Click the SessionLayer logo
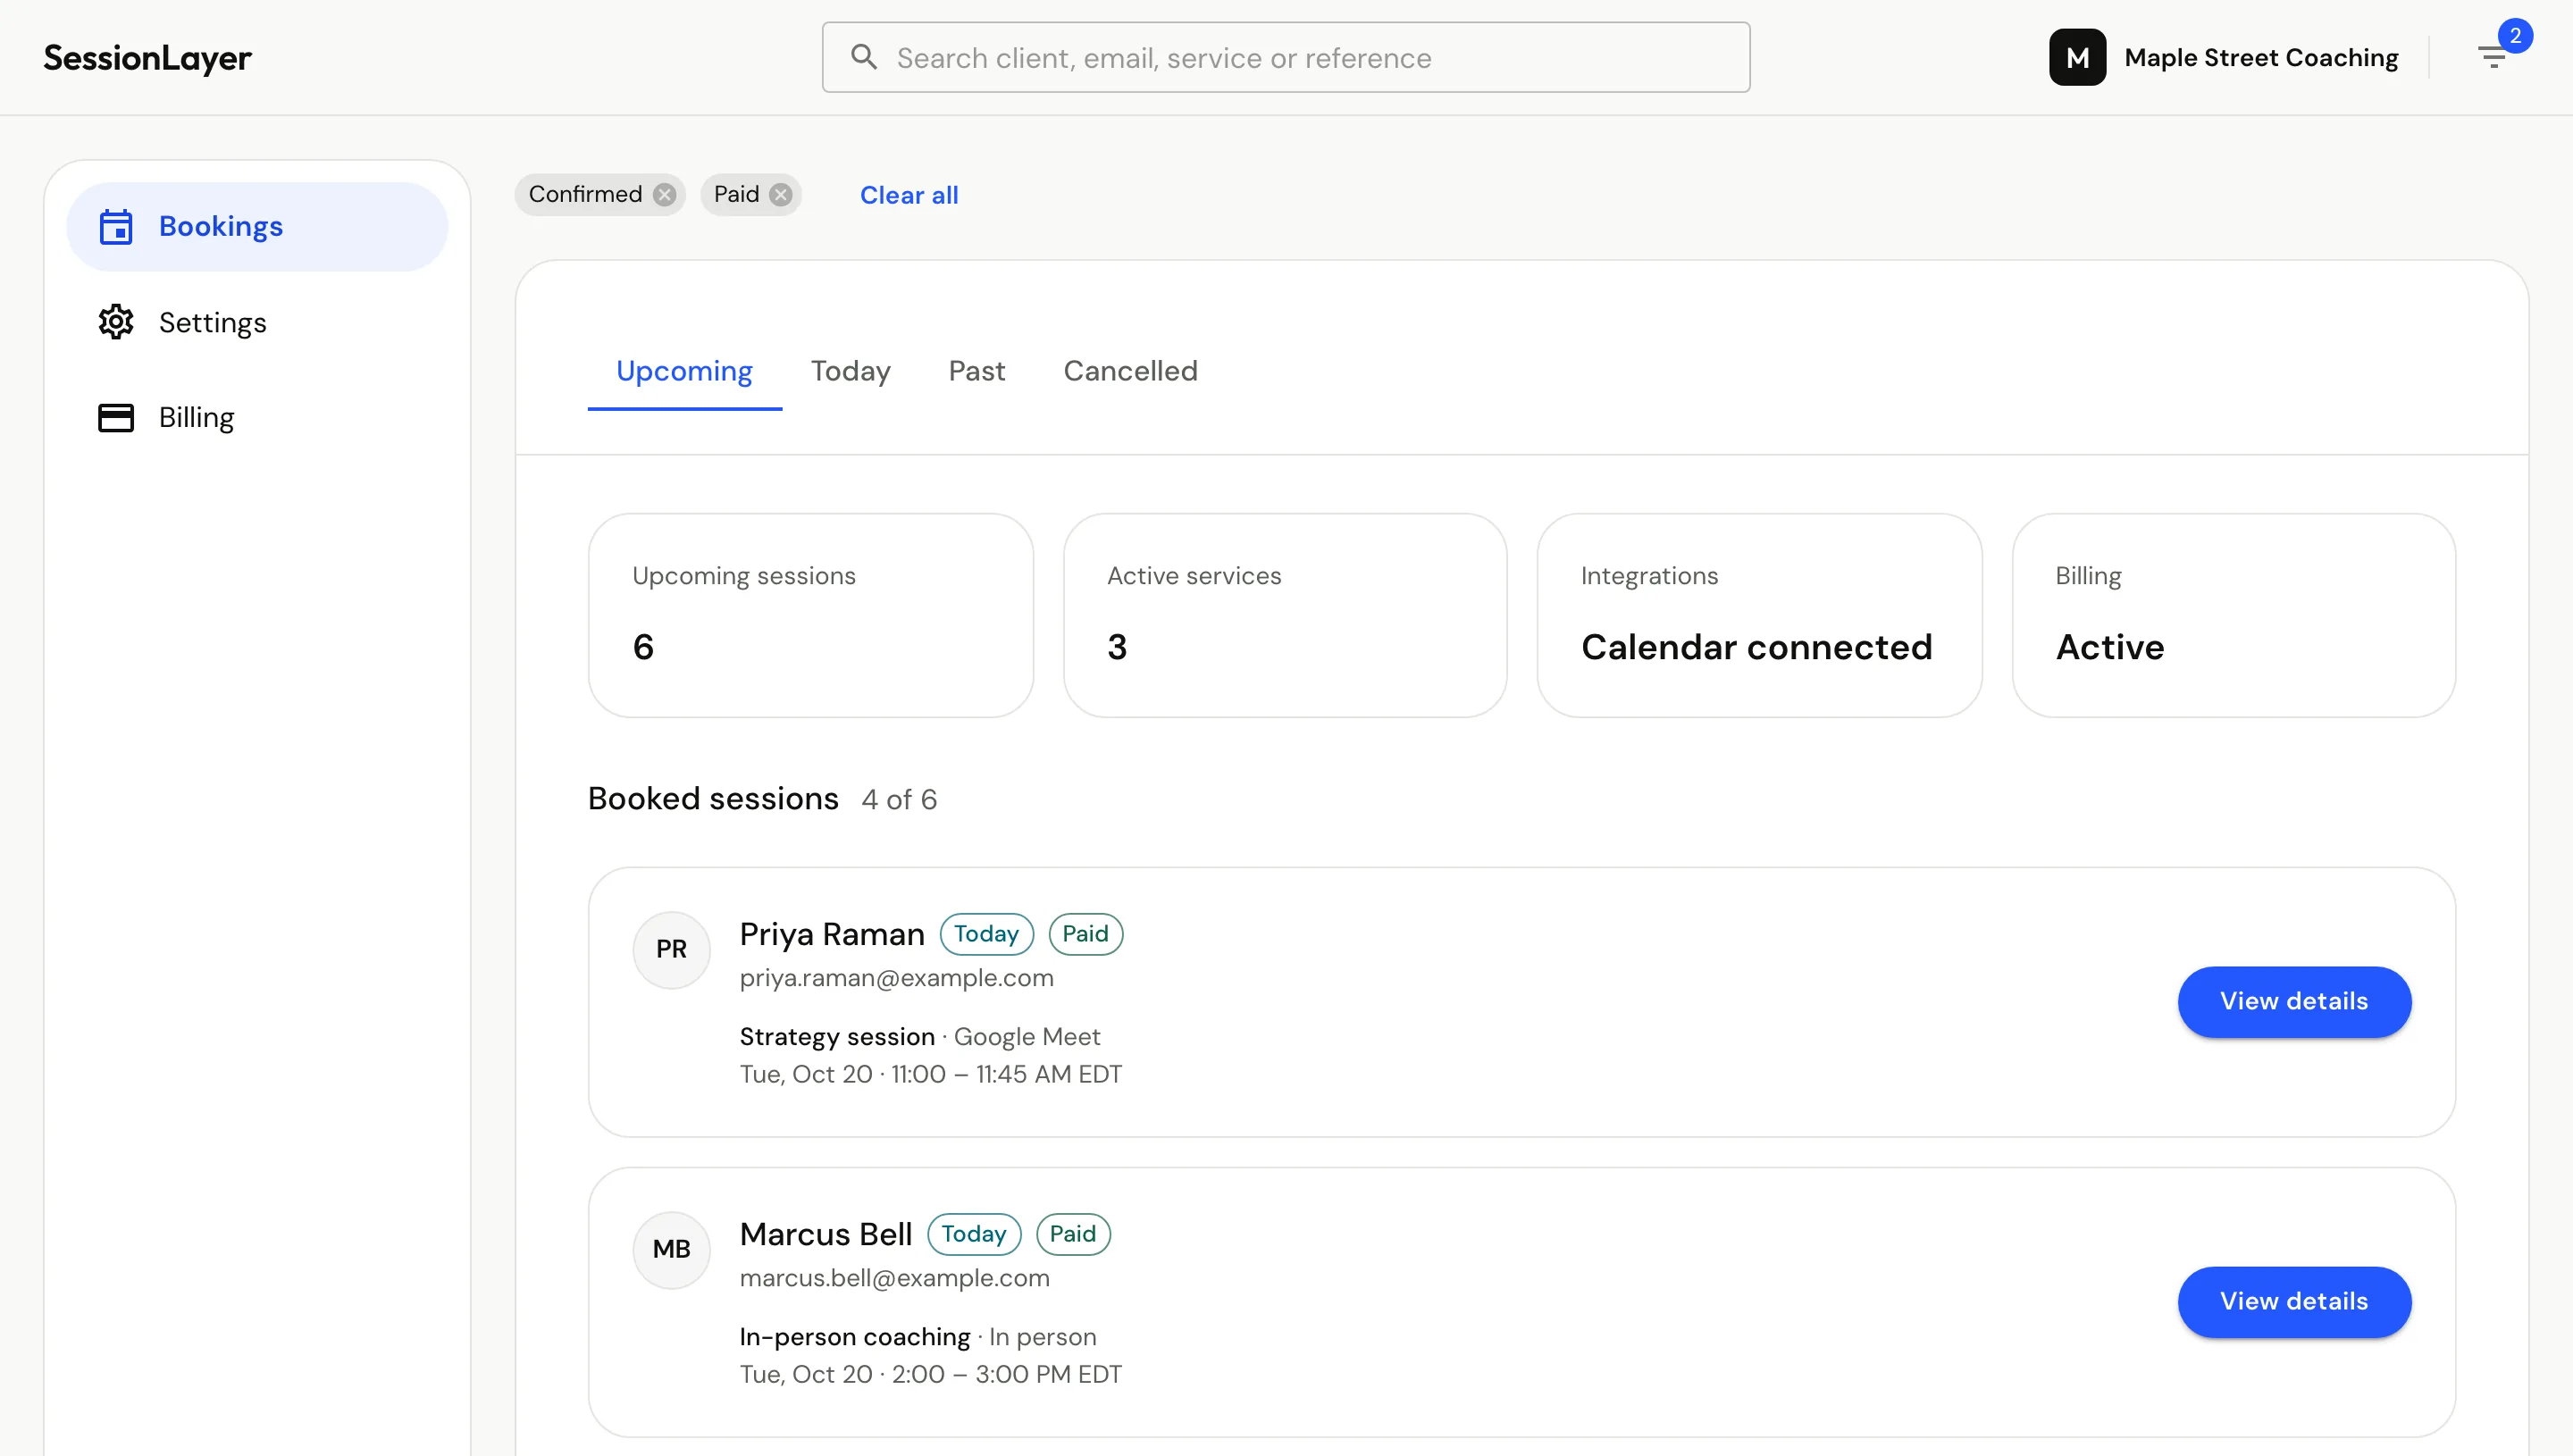 [147, 58]
